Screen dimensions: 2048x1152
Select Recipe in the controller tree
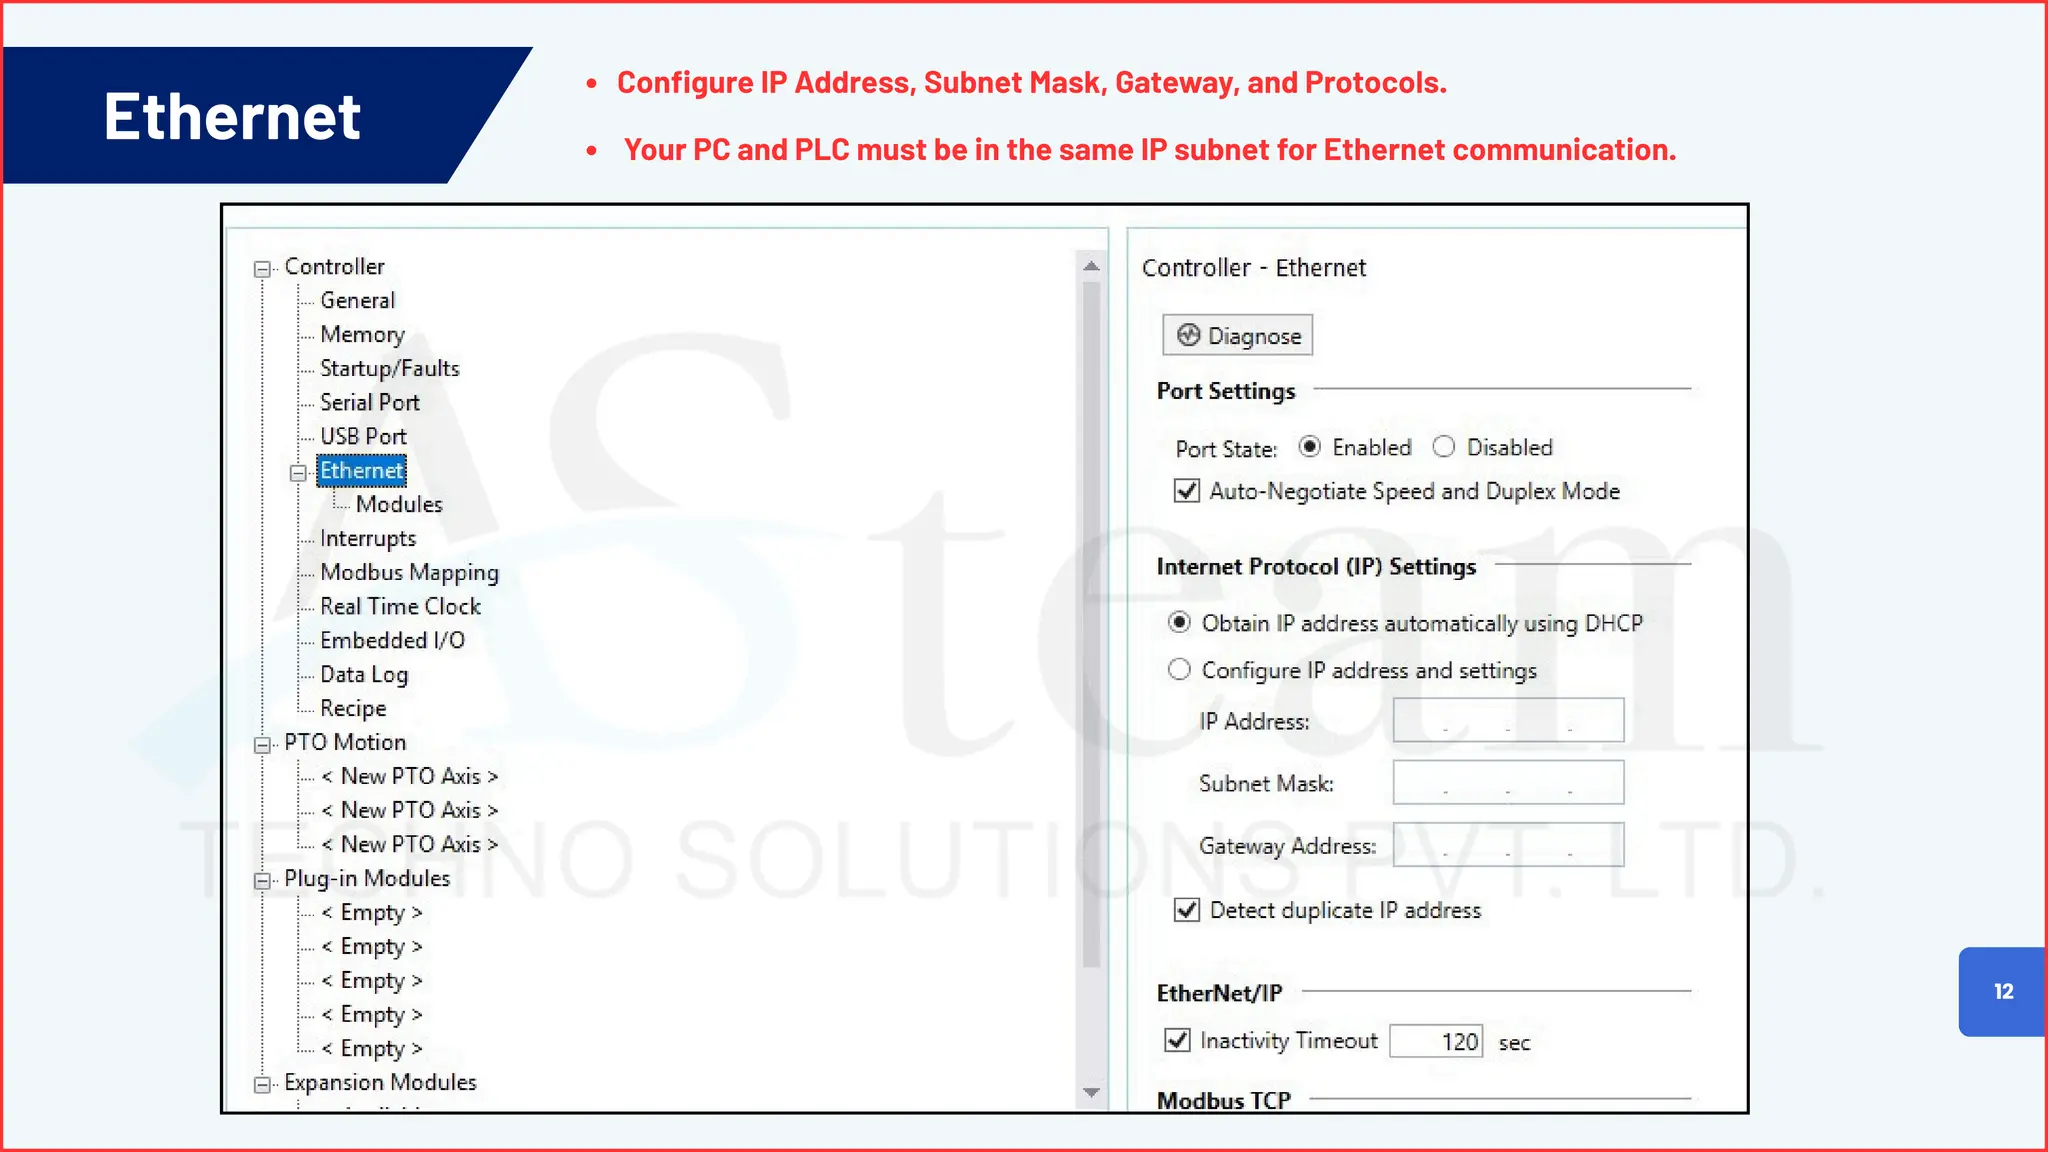tap(353, 708)
